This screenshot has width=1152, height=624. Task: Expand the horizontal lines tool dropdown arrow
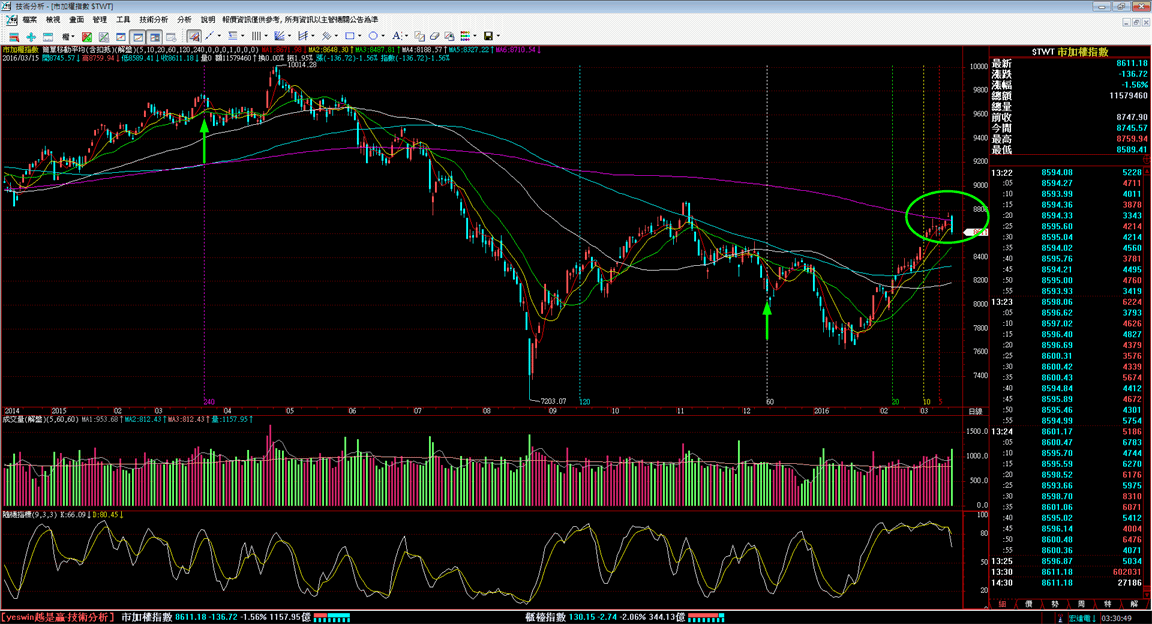[242, 36]
